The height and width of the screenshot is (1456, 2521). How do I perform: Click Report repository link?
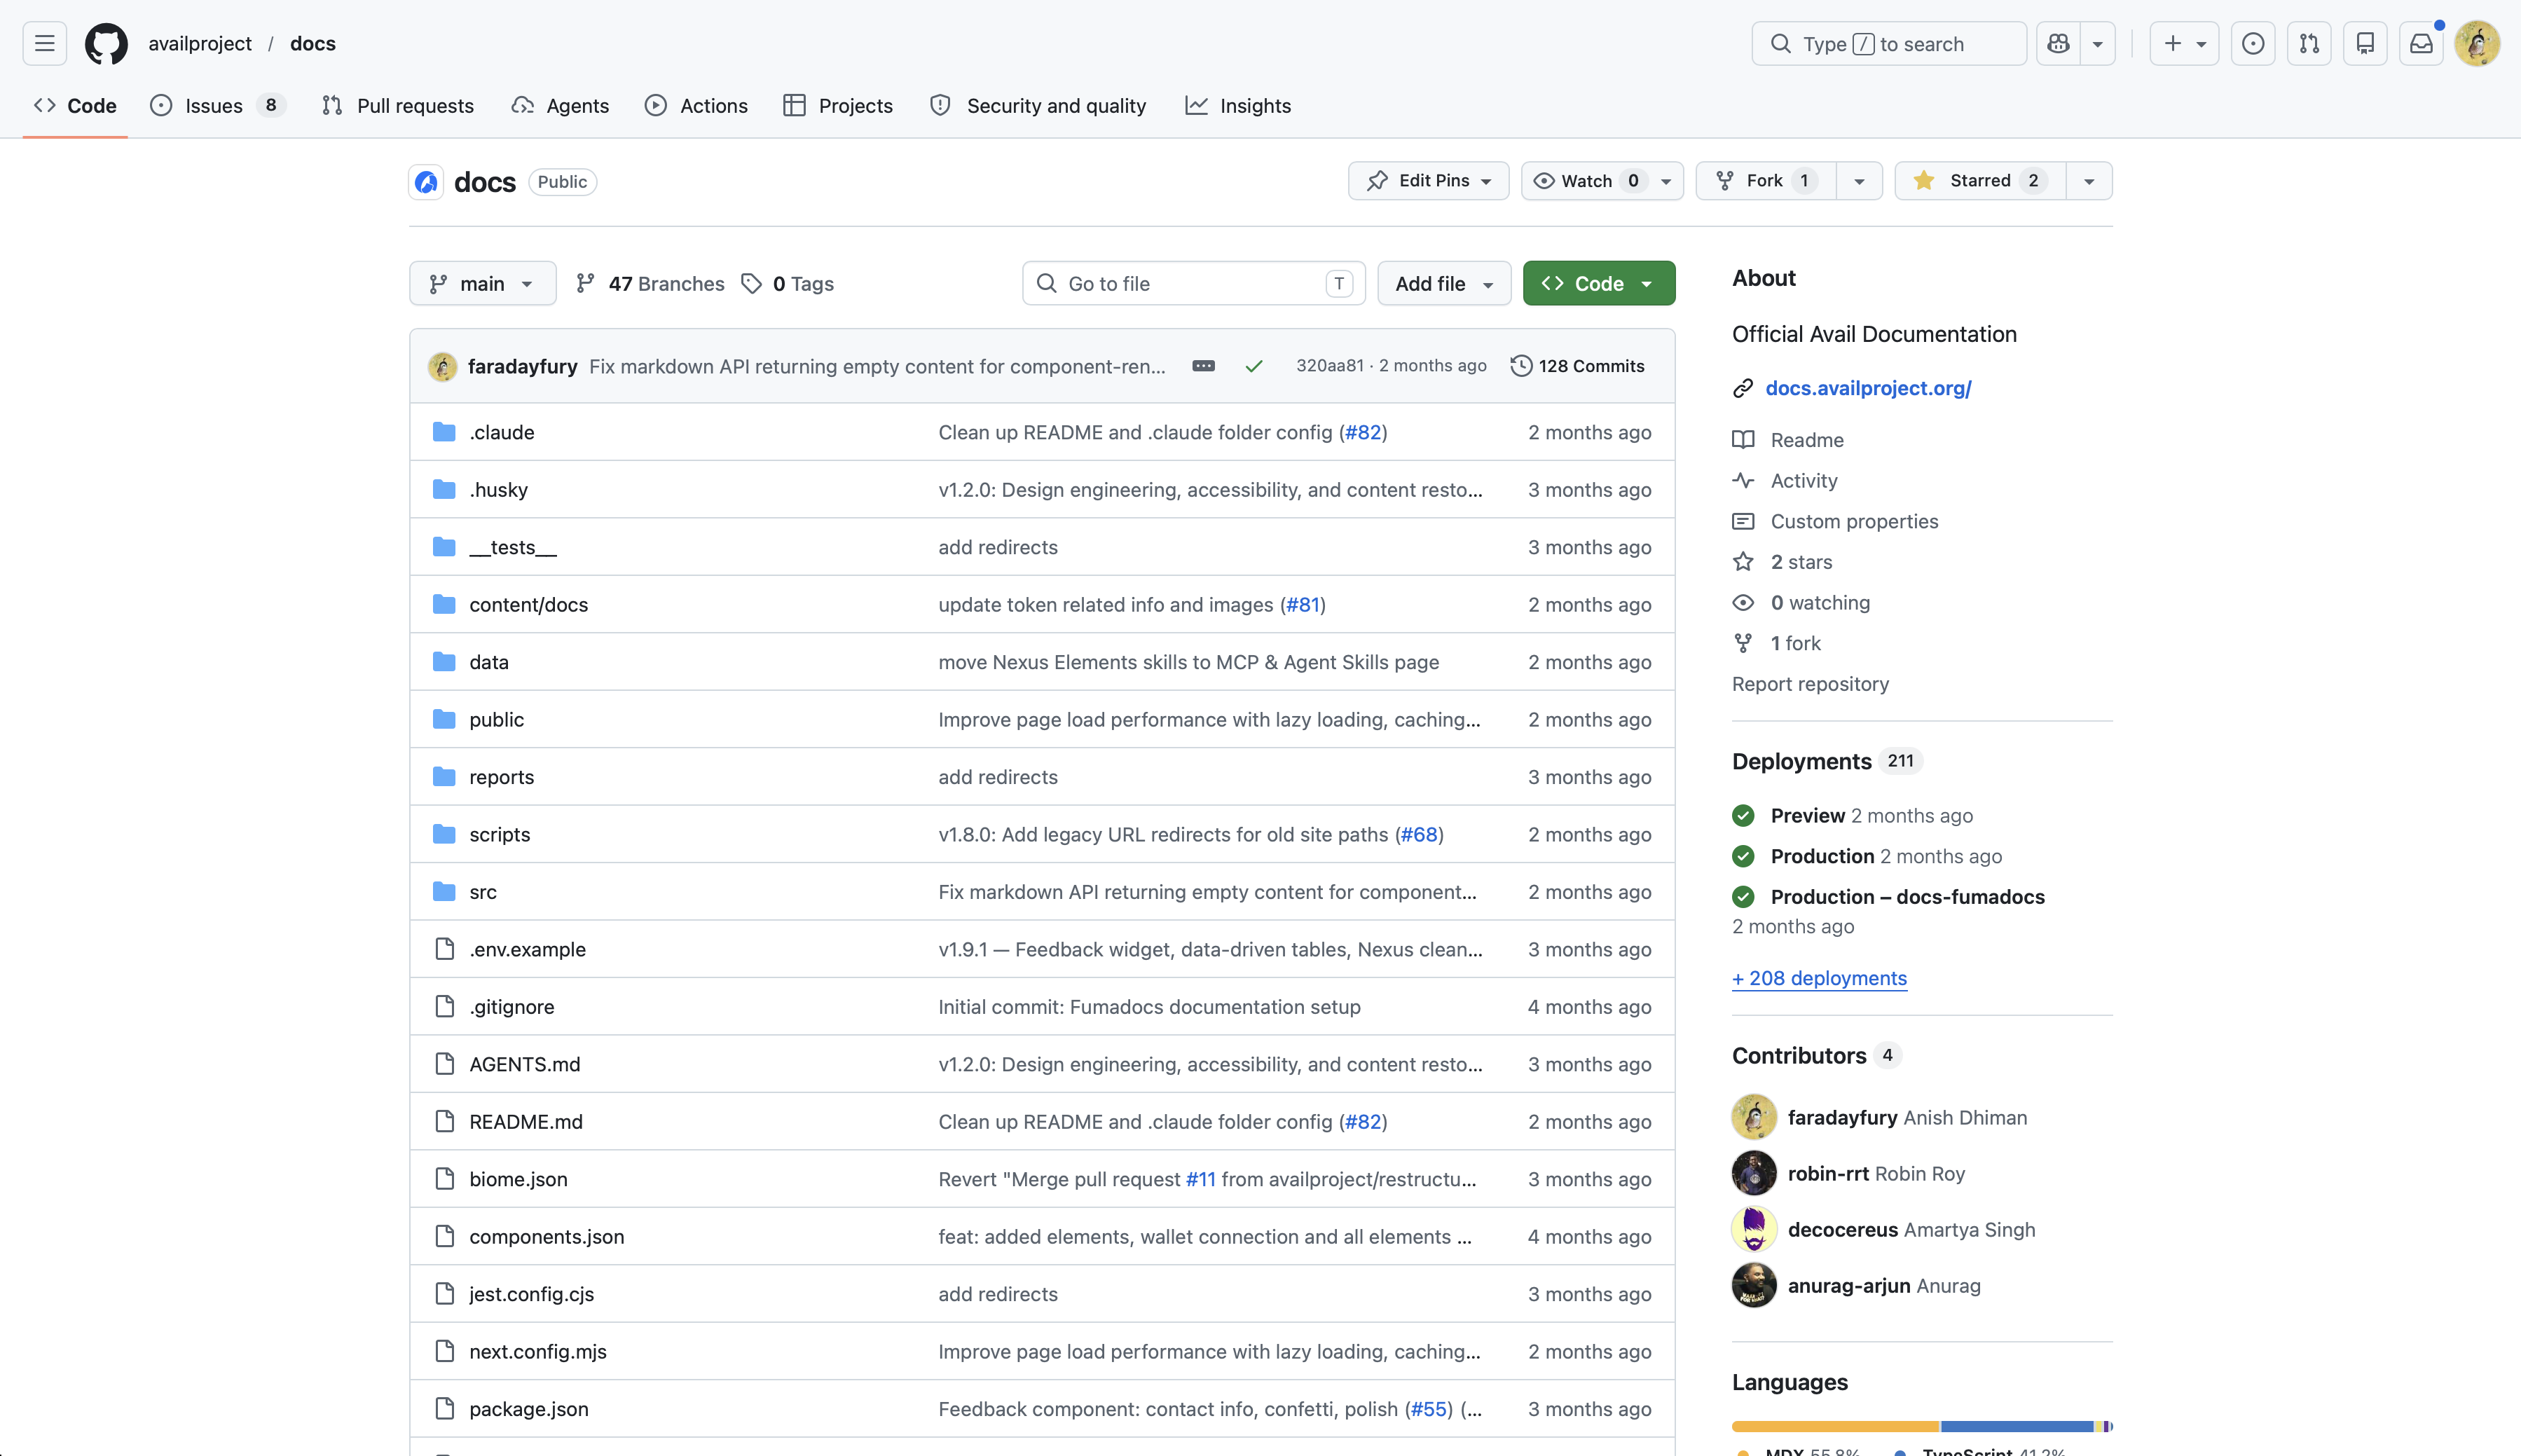point(1810,684)
